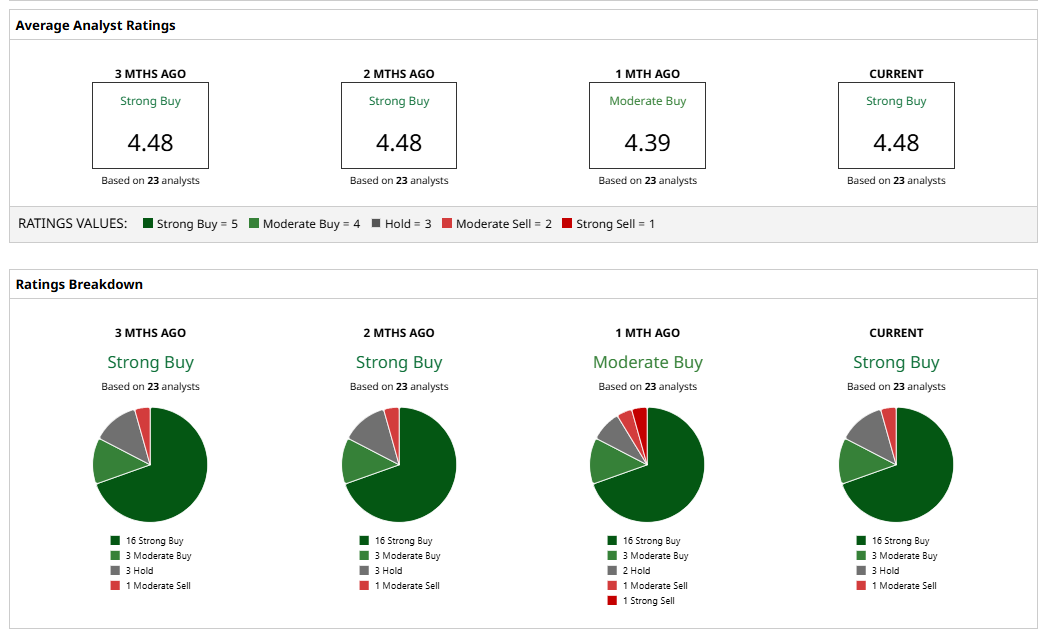Click swatch beside 1 Moderate Sell under CURRENT pie
Image resolution: width=1053 pixels, height=642 pixels.
(x=862, y=586)
